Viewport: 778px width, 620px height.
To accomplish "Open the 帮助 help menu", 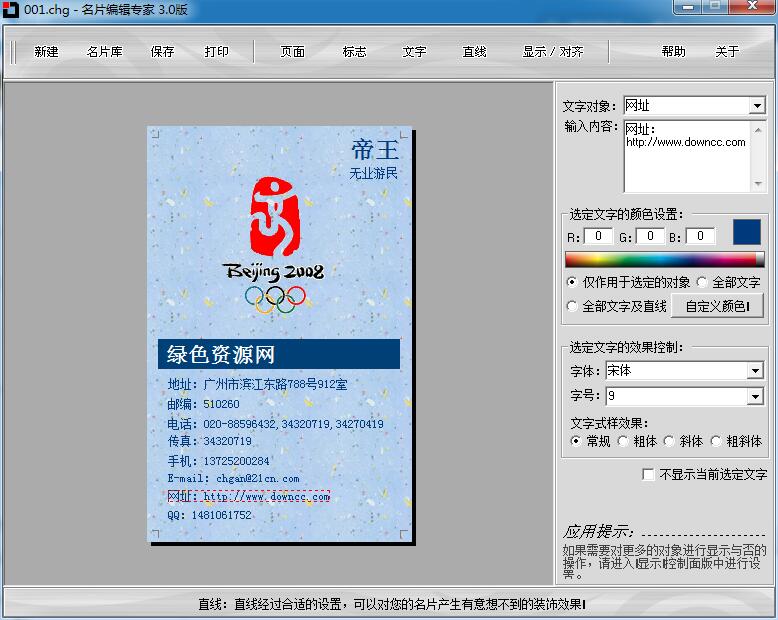I will (673, 52).
